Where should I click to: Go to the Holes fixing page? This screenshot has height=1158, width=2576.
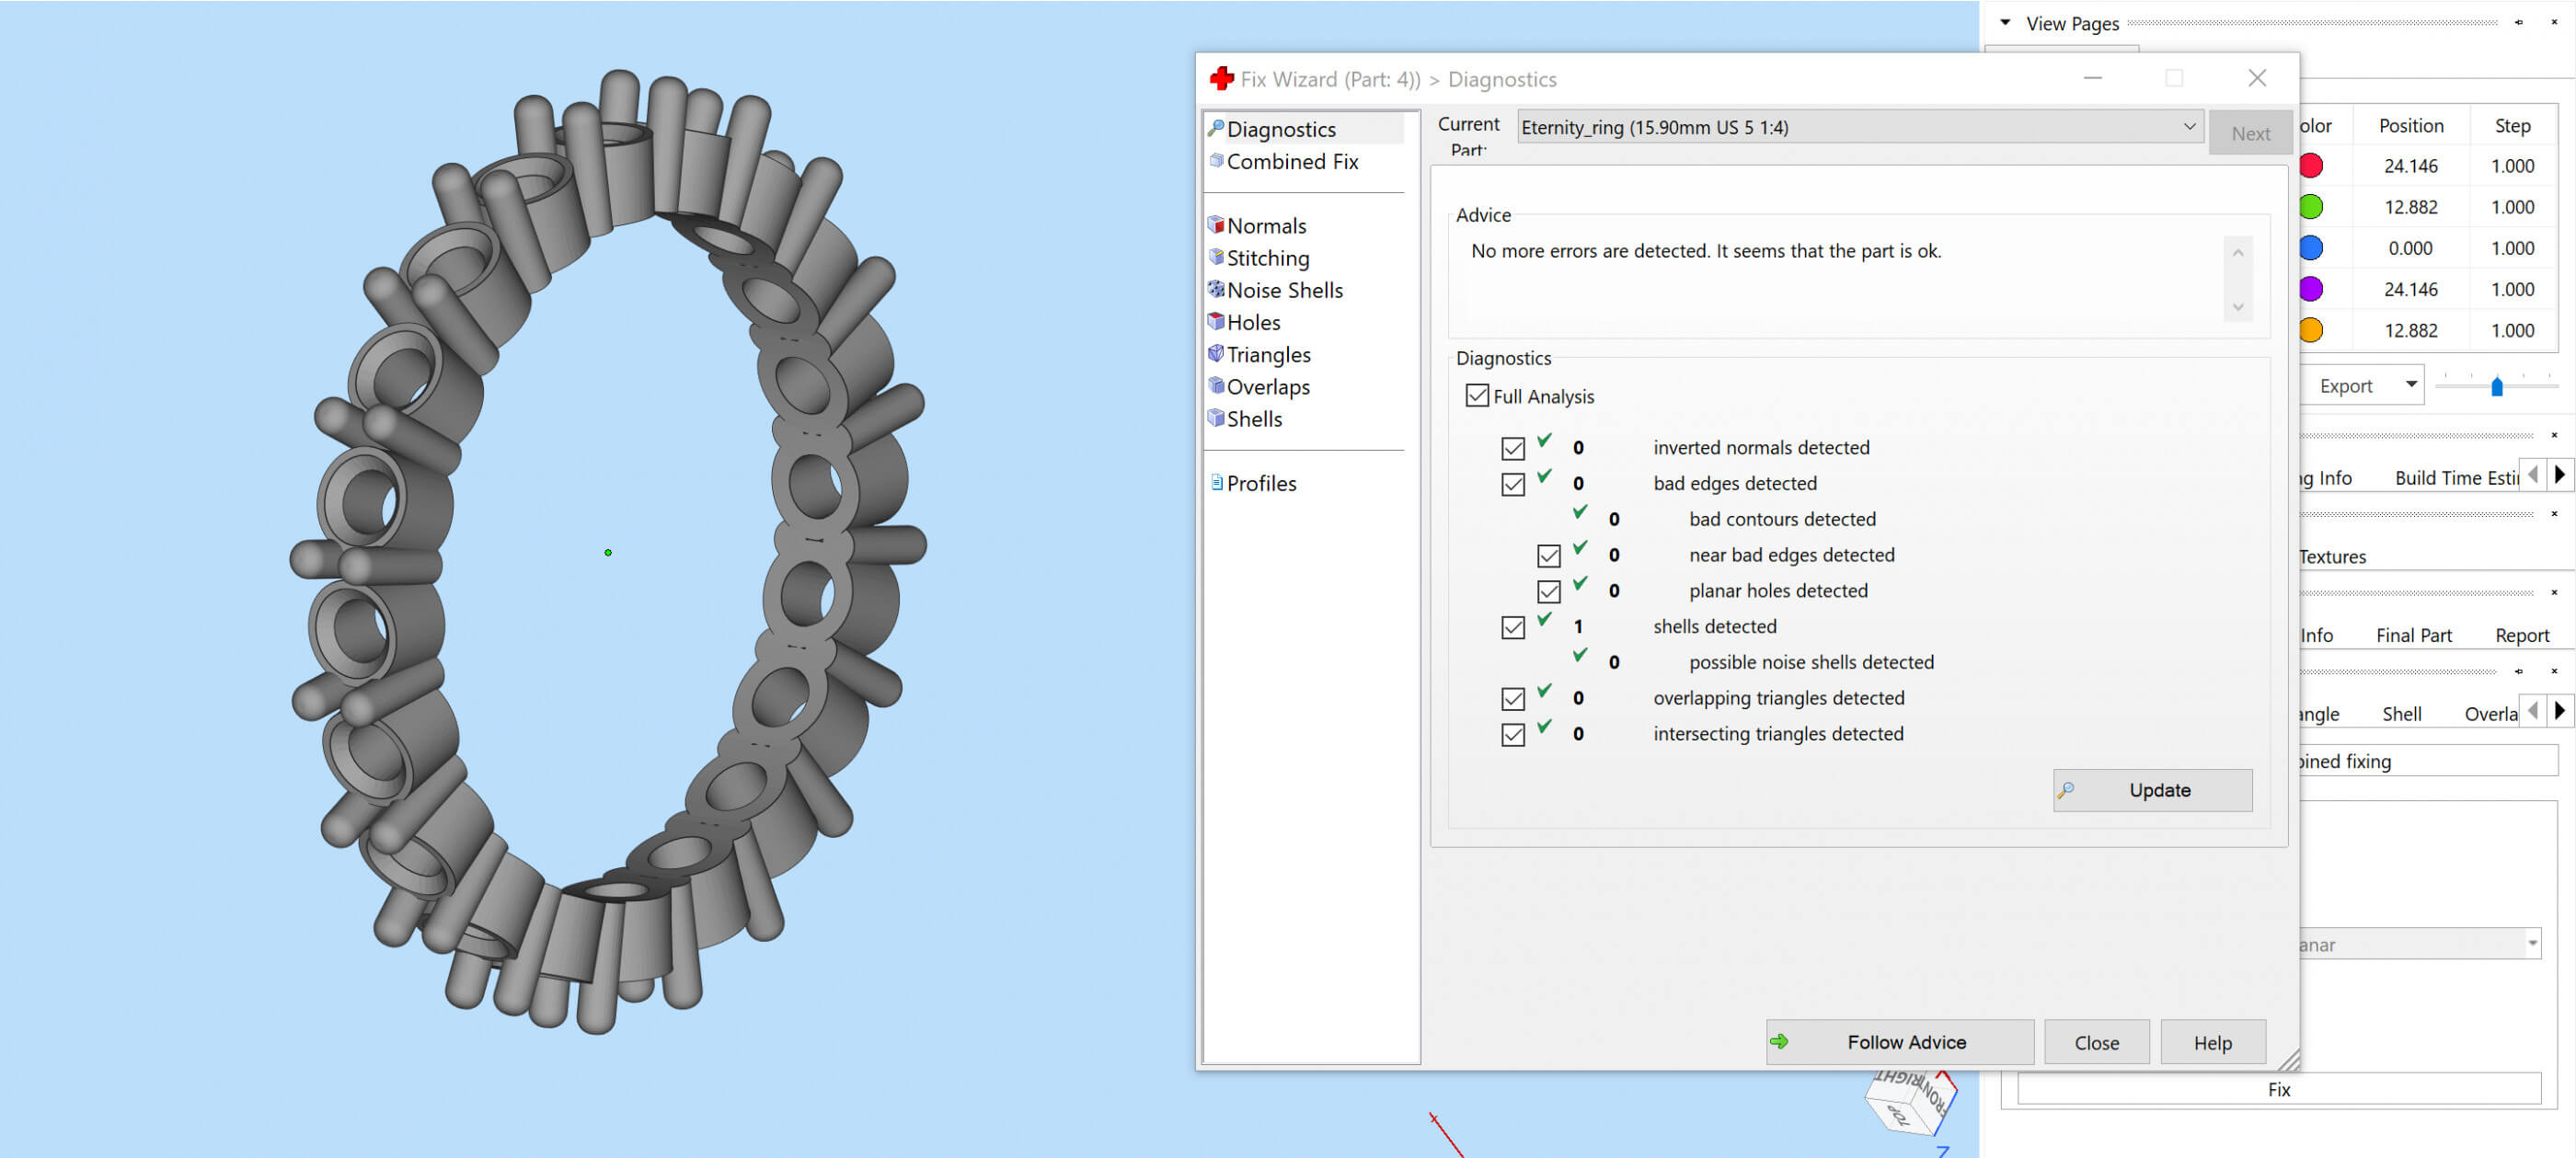(1252, 322)
